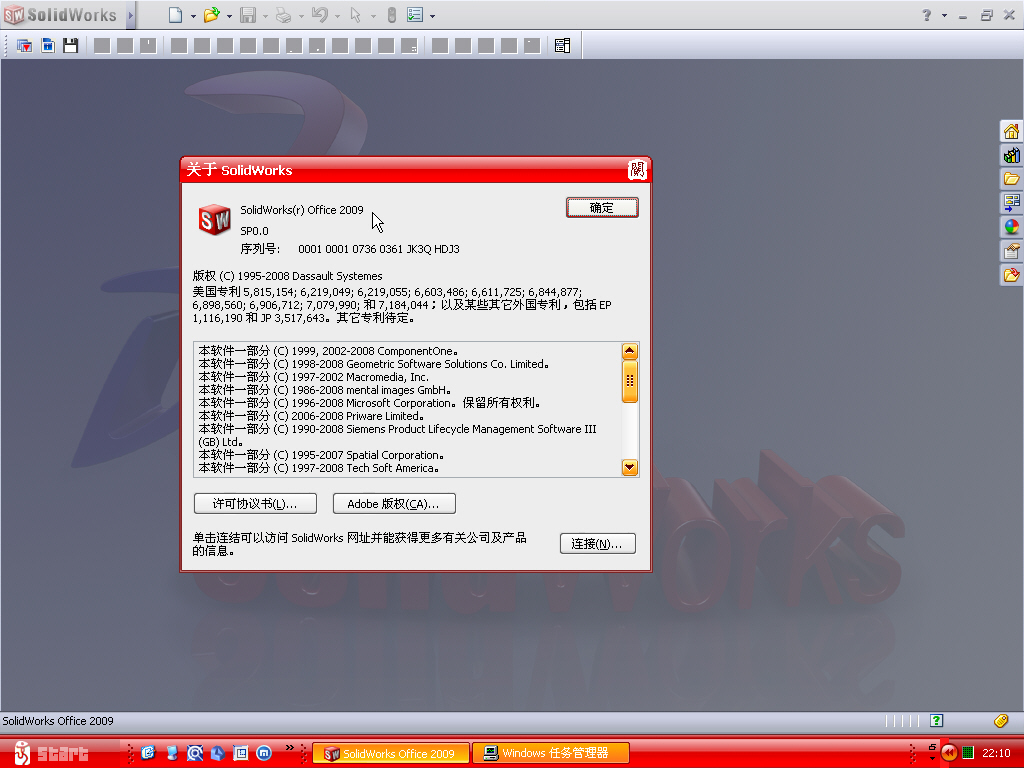The width and height of the screenshot is (1024, 768).
Task: Click the 'SolidWorks Office 2009' status bar text
Action: 57,721
